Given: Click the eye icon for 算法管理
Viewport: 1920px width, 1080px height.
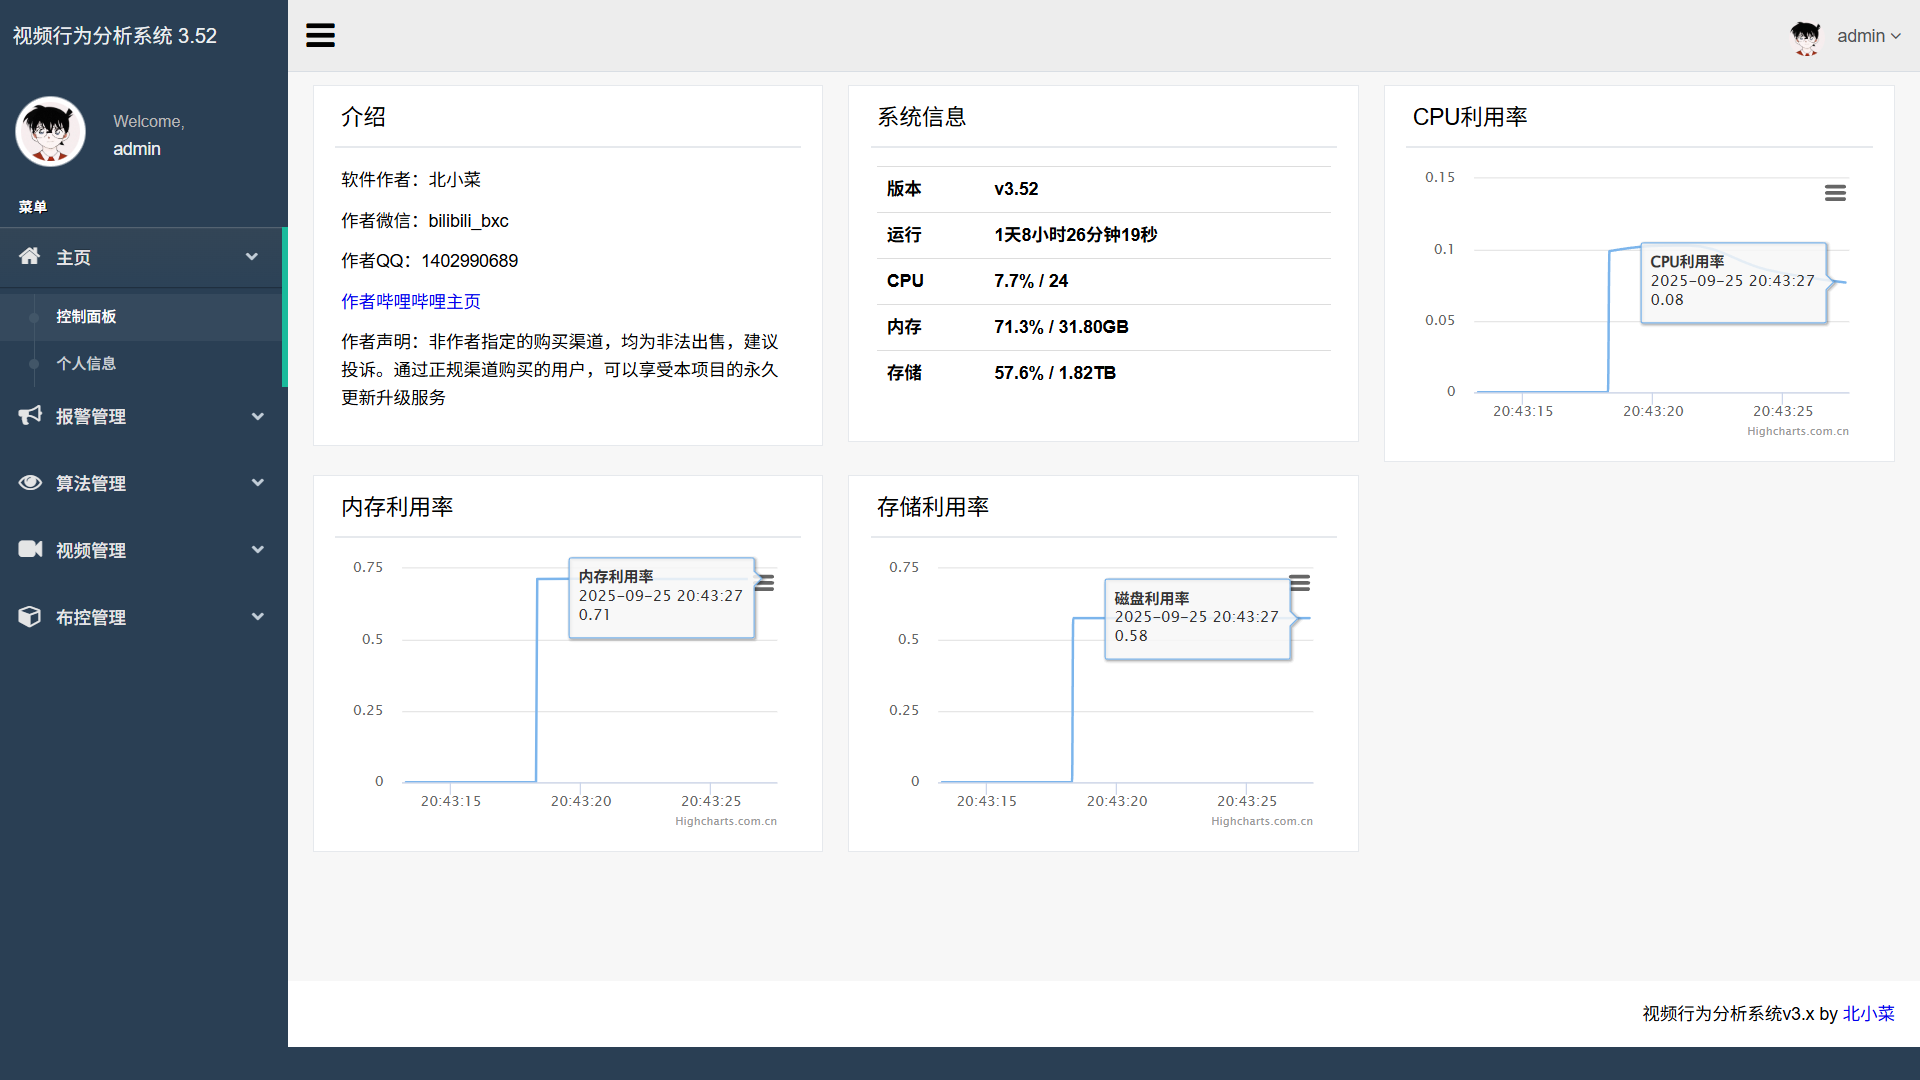Looking at the screenshot, I should click(30, 482).
